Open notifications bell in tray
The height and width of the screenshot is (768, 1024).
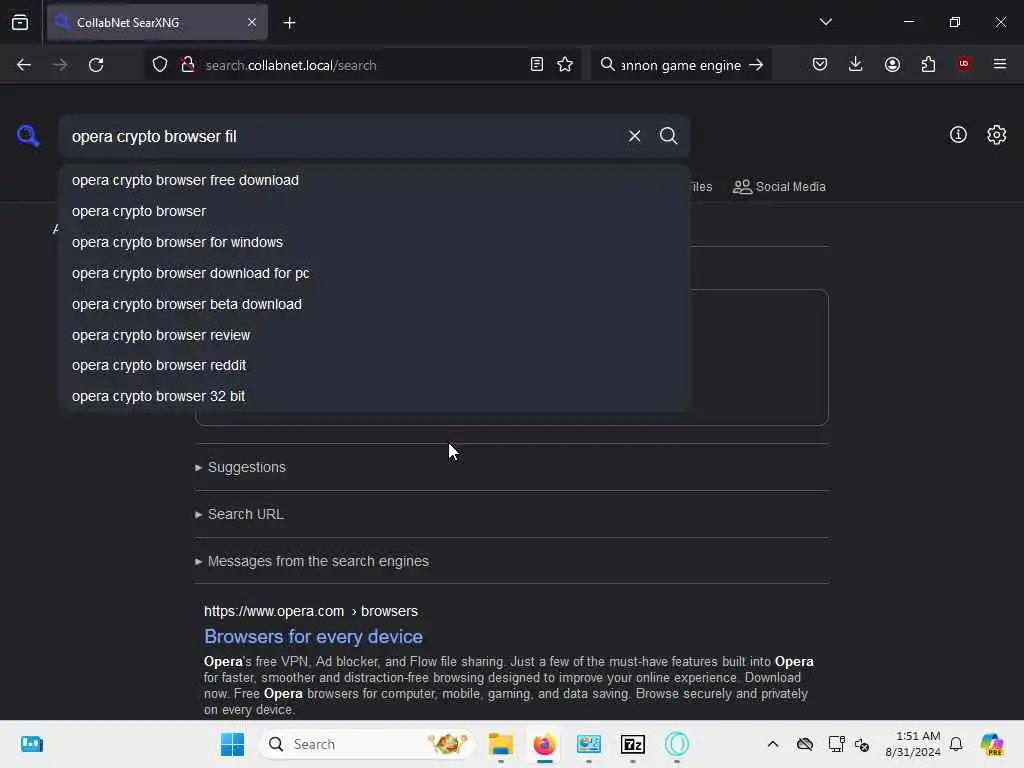[x=956, y=744]
